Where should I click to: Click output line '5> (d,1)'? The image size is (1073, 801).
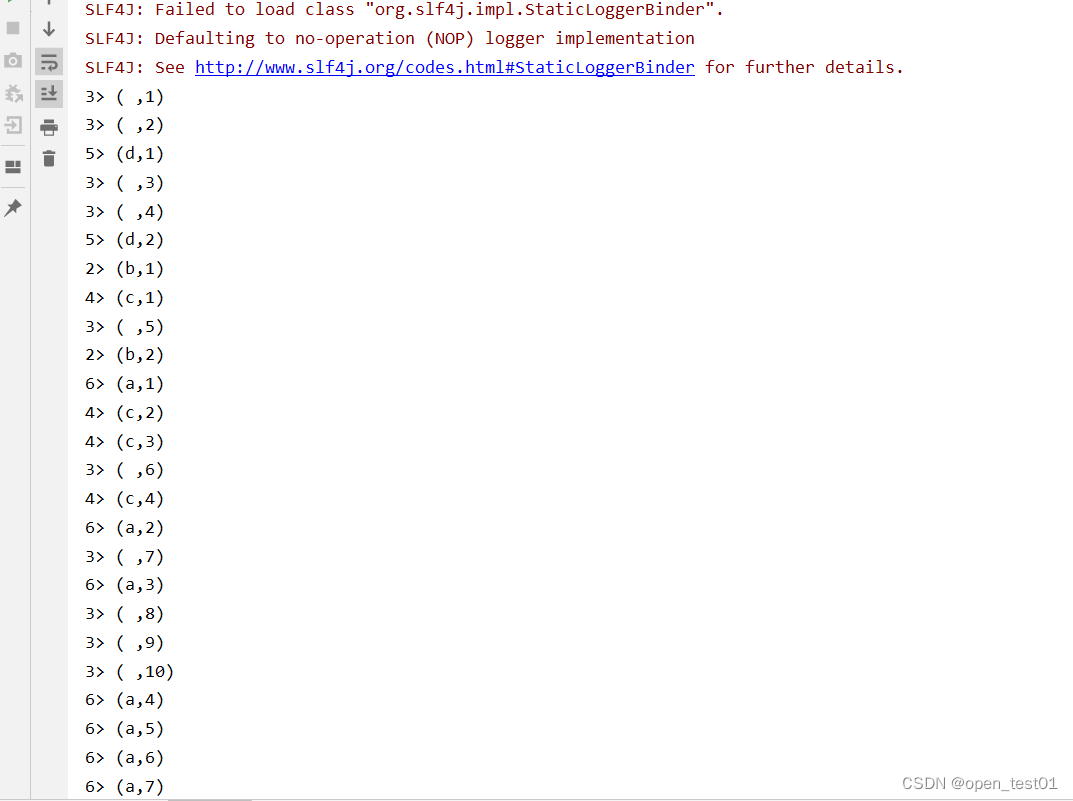point(125,154)
